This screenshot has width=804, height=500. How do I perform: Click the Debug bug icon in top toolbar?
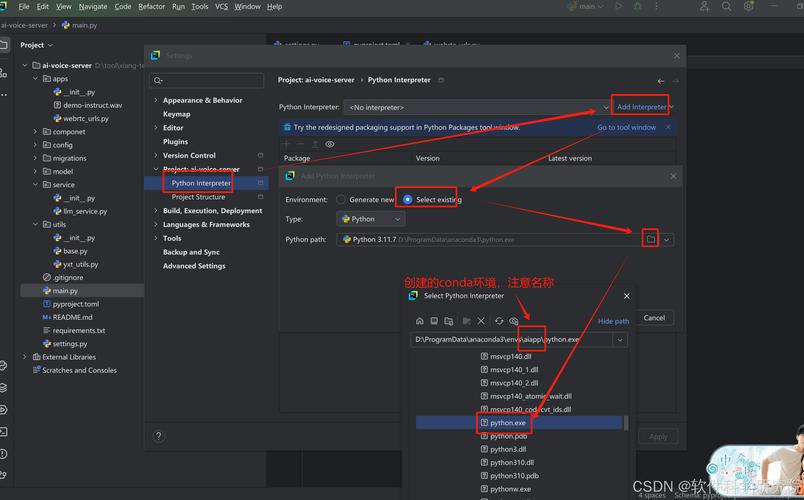[x=637, y=6]
